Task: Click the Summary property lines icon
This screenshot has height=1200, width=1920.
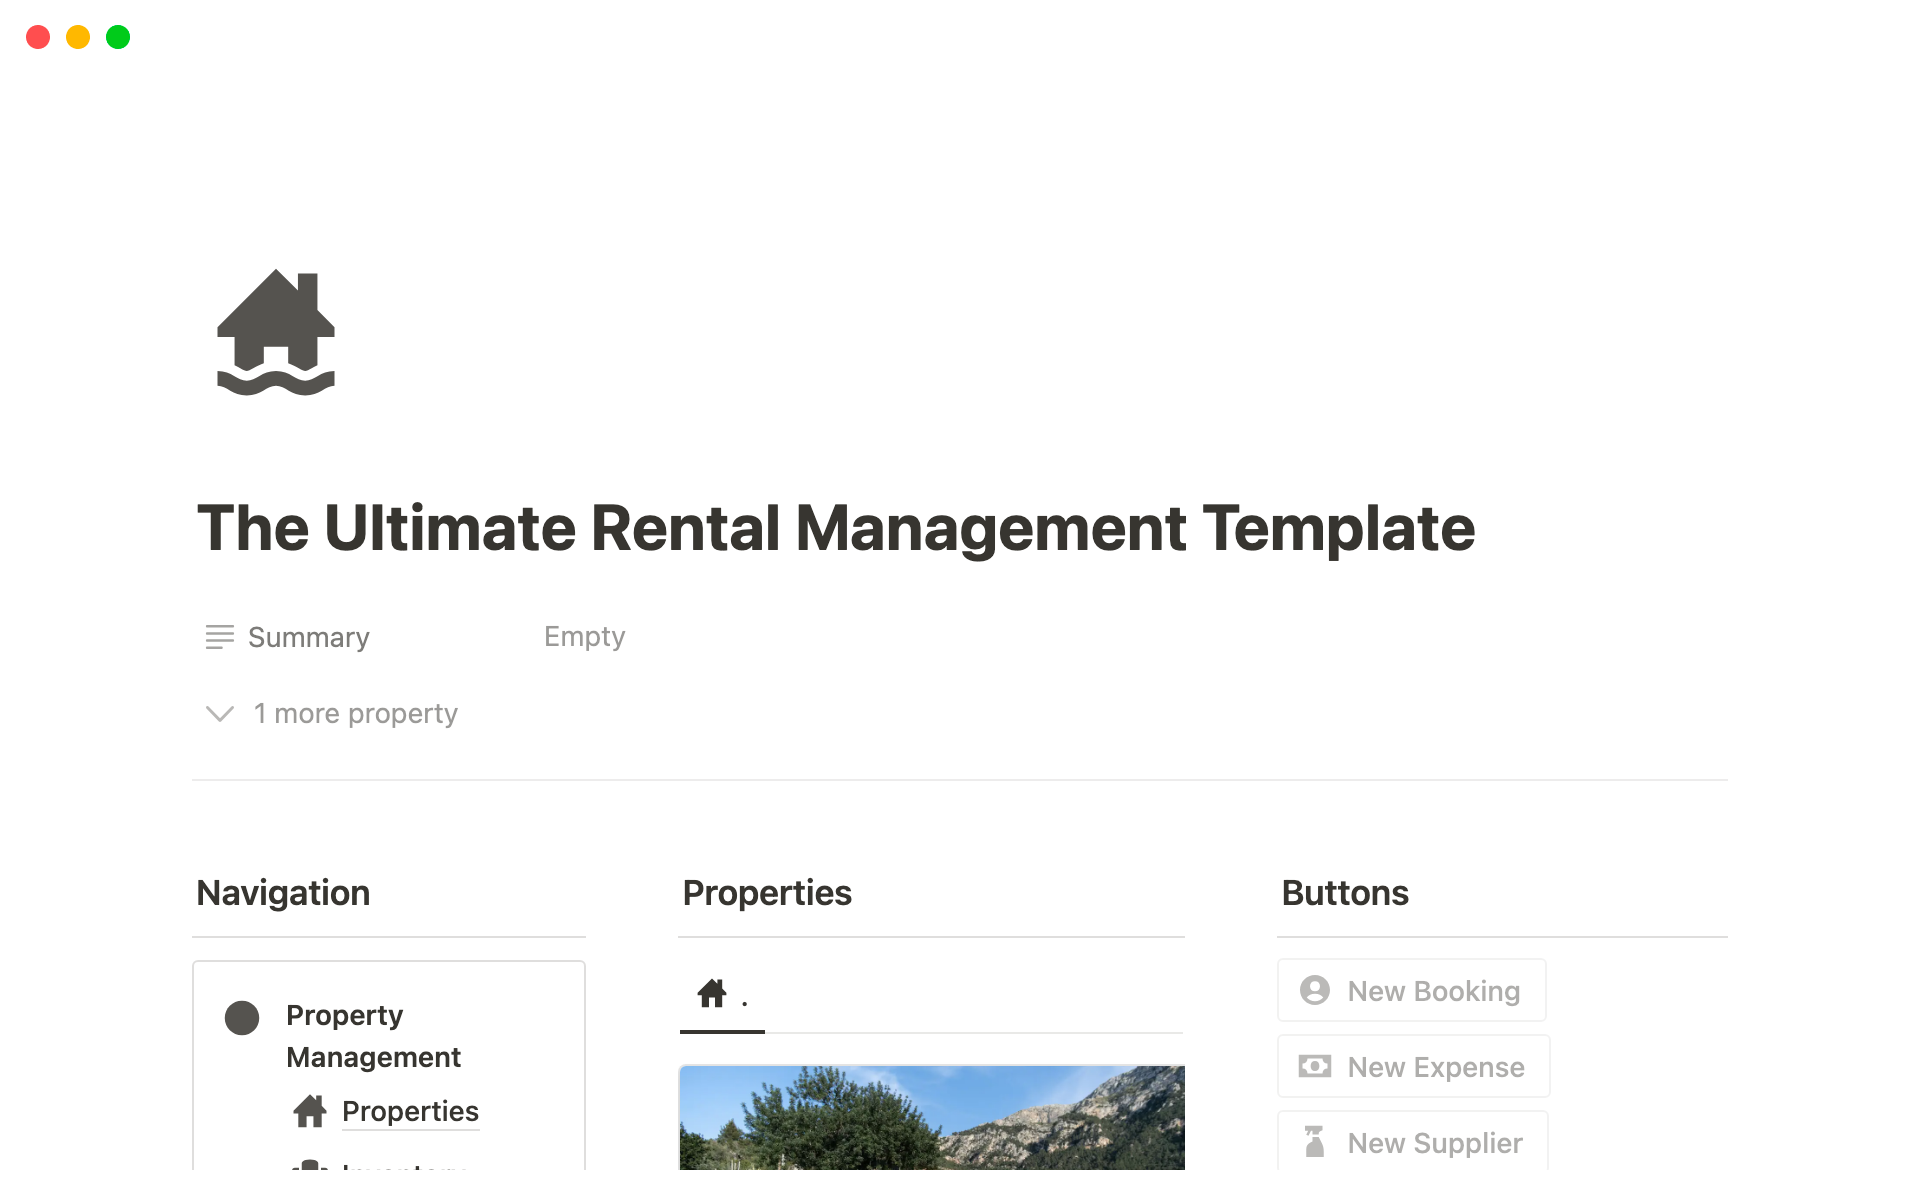Action: click(219, 637)
